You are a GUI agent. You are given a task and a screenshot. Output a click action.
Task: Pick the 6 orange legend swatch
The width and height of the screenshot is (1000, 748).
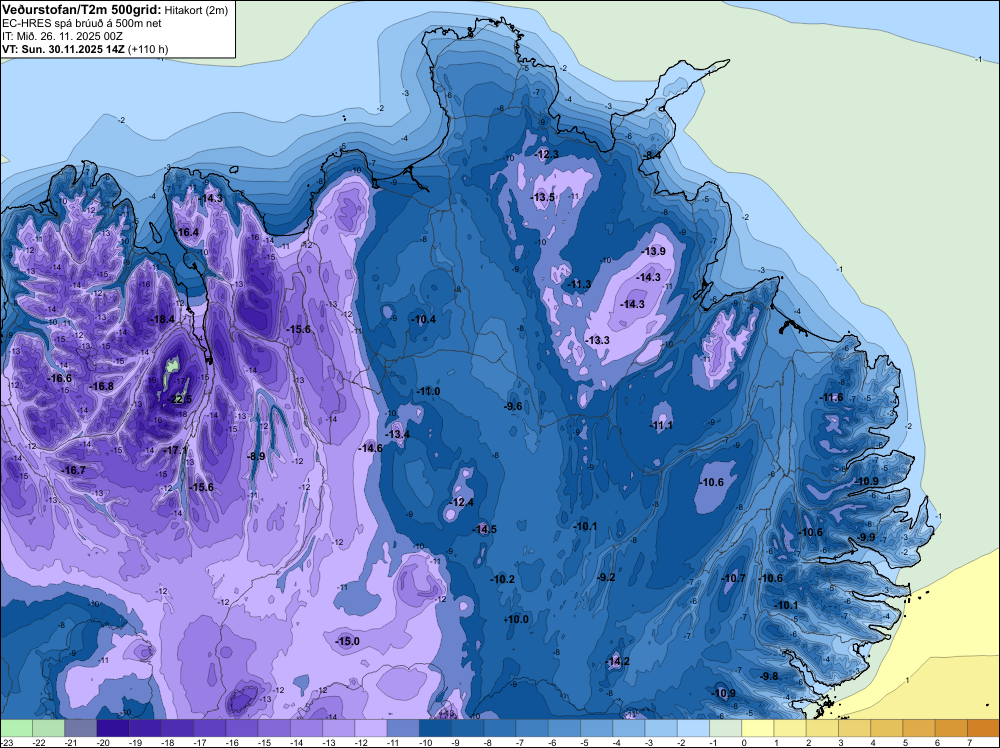[951, 728]
